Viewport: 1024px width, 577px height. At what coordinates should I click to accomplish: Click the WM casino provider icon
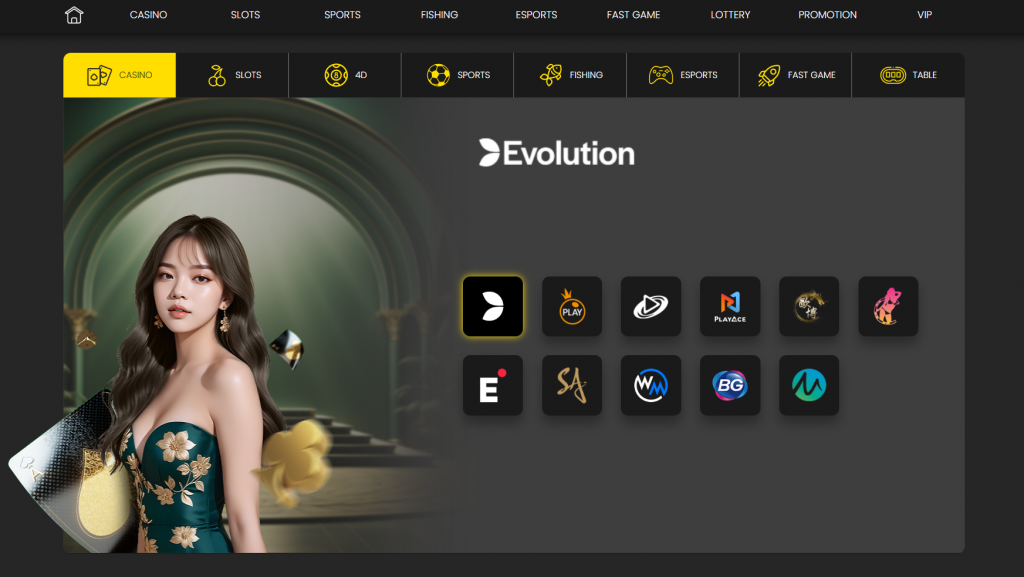pyautogui.click(x=651, y=385)
